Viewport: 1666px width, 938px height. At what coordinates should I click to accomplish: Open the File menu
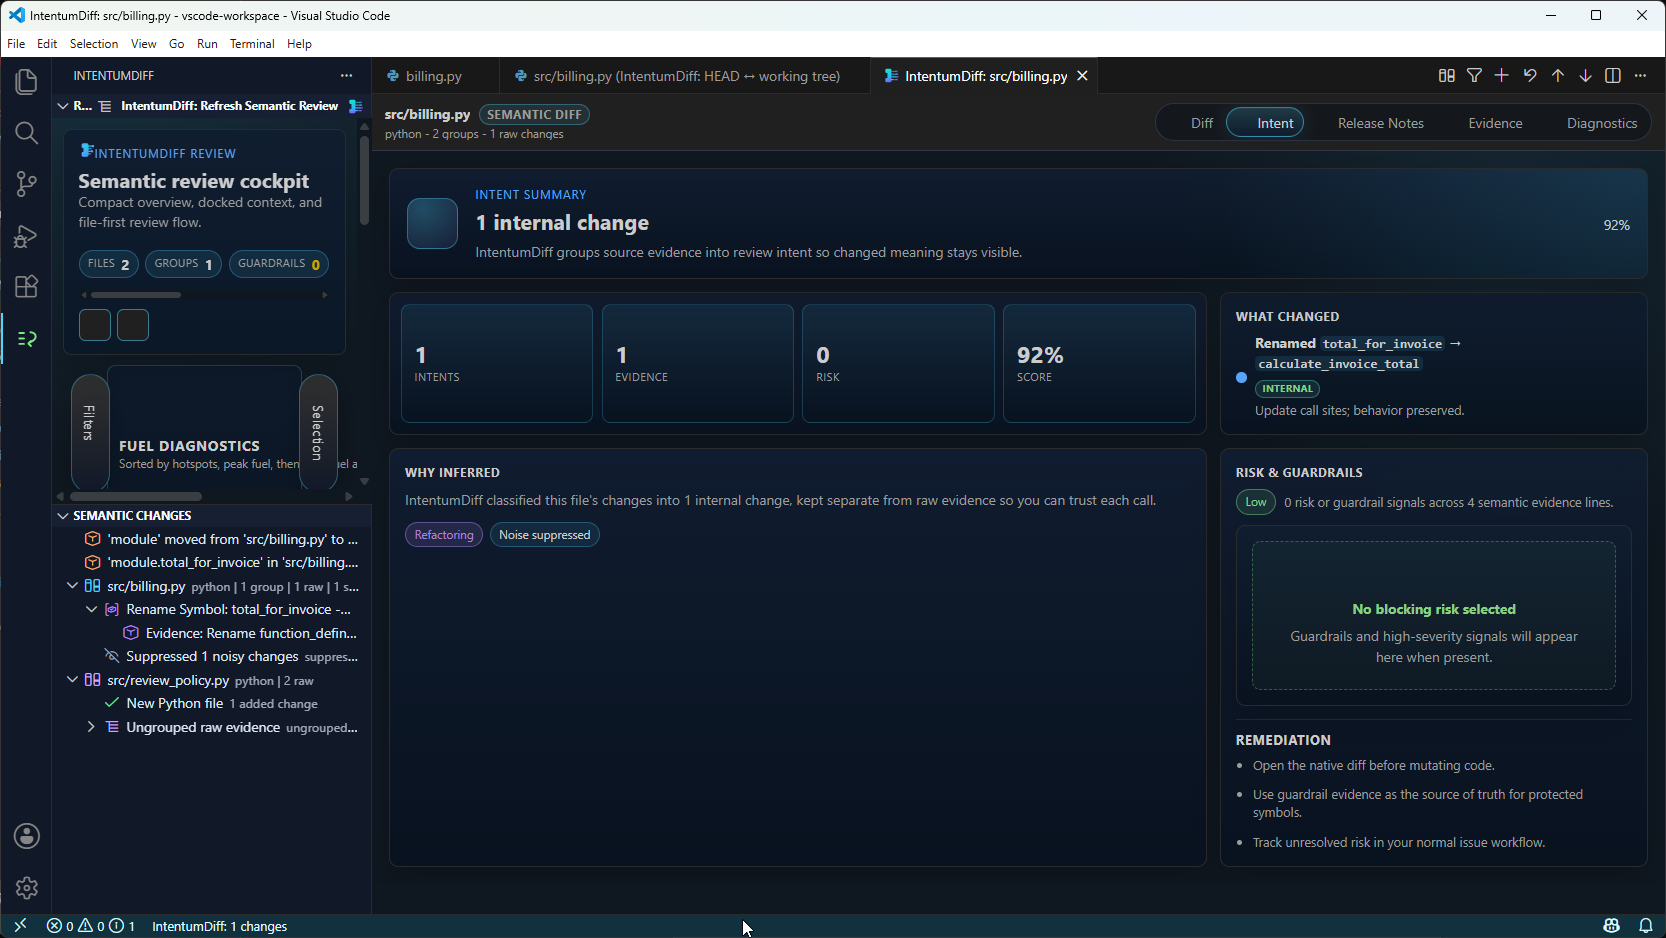point(16,44)
